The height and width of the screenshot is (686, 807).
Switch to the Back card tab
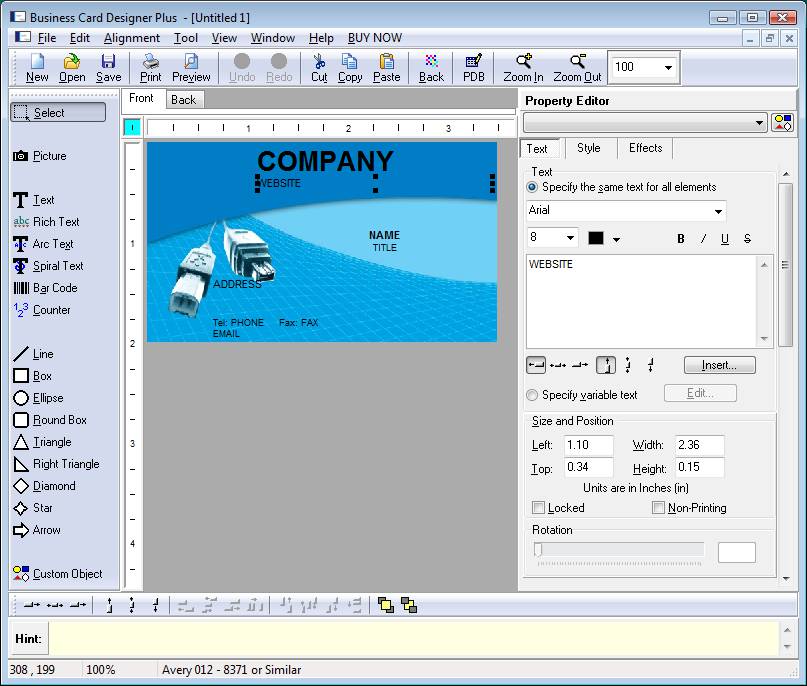[184, 99]
